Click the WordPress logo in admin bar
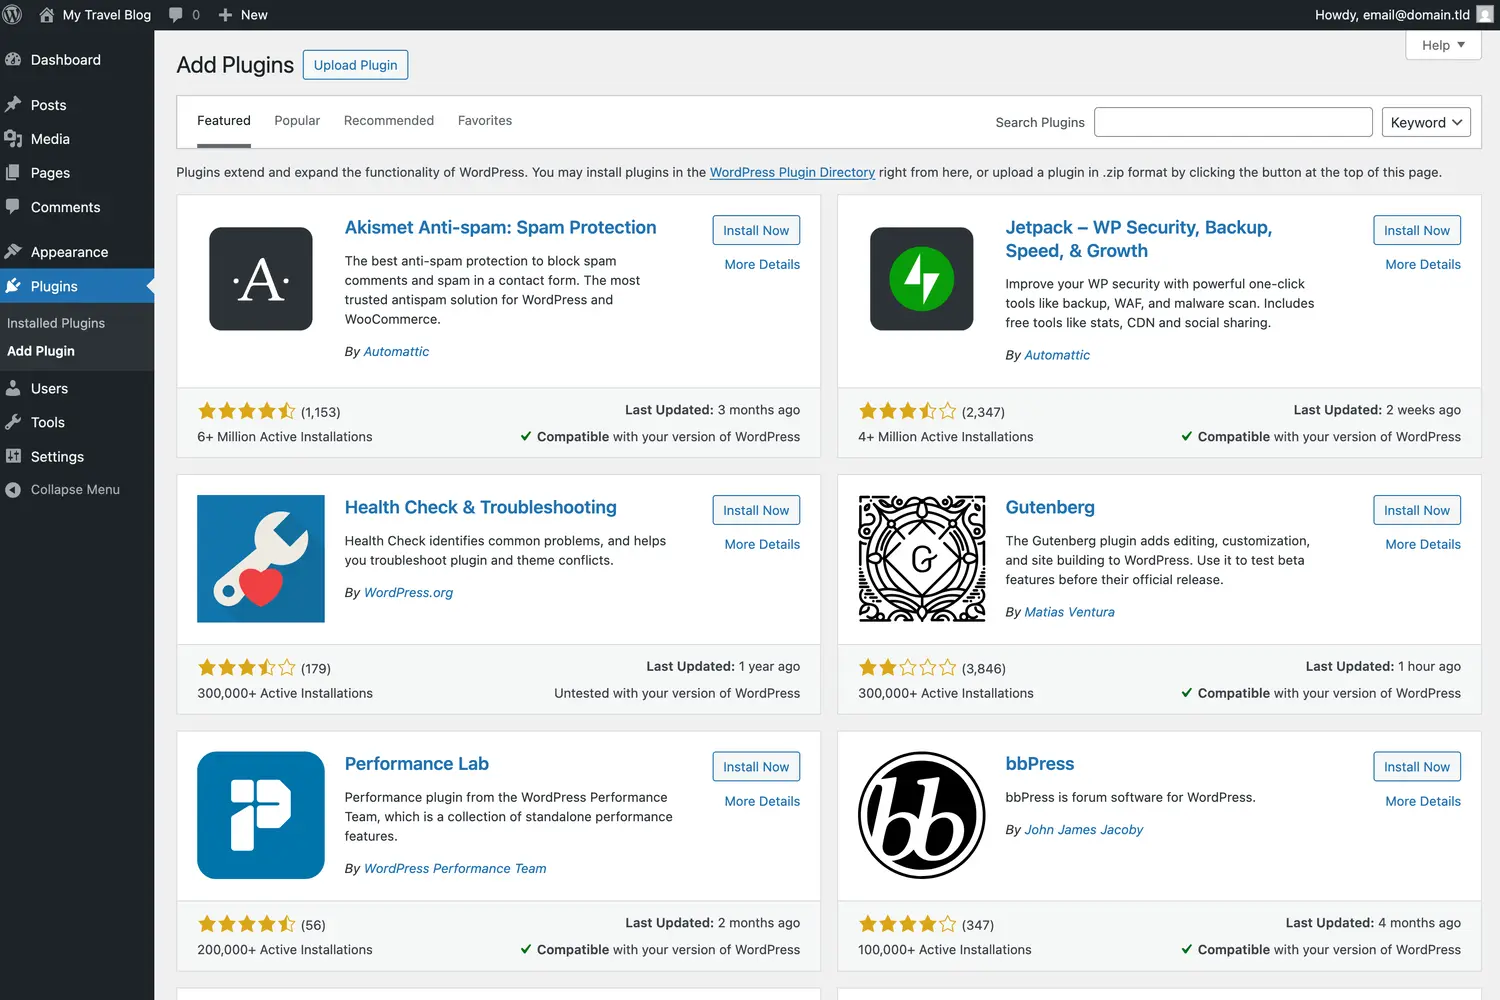 pos(13,15)
